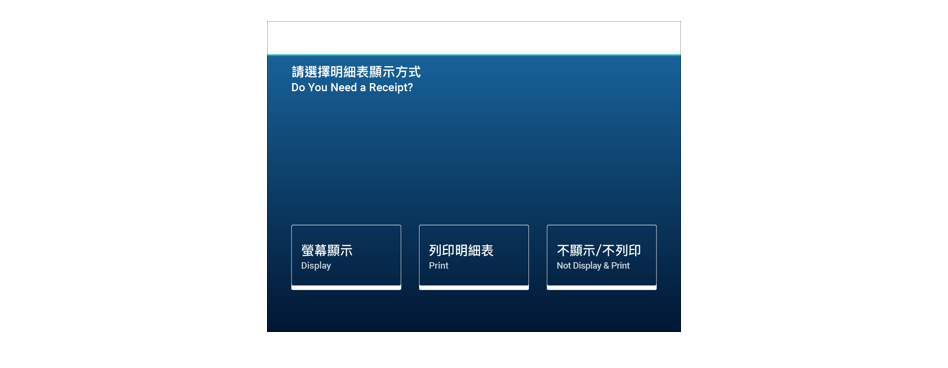Click the teal line under the header
The height and width of the screenshot is (368, 948).
473,55
